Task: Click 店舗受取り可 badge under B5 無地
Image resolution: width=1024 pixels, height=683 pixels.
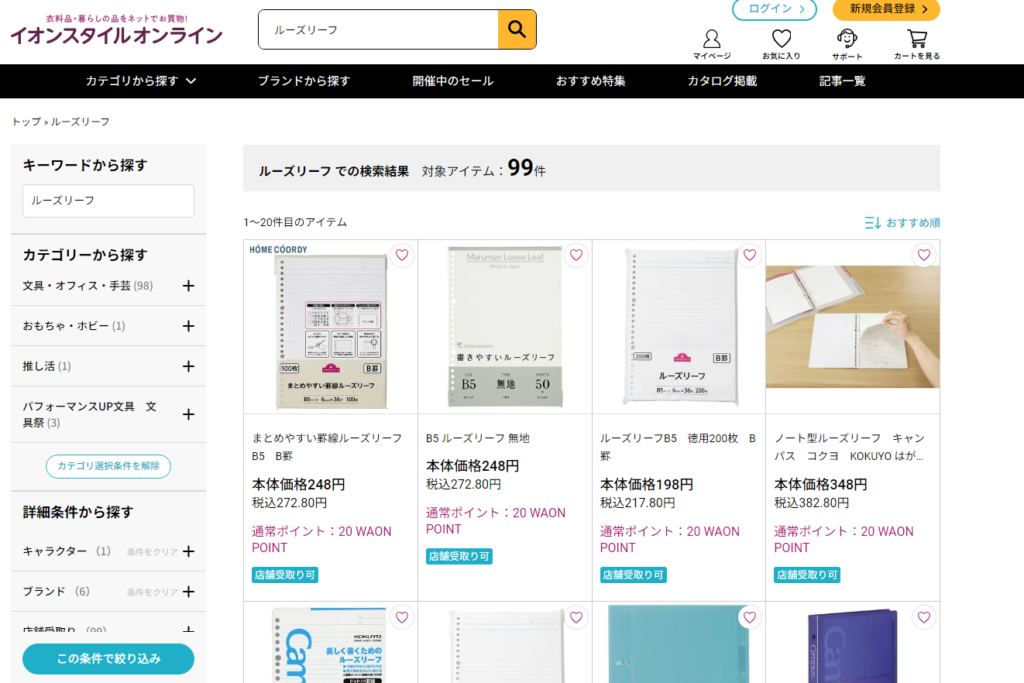Action: coord(459,556)
